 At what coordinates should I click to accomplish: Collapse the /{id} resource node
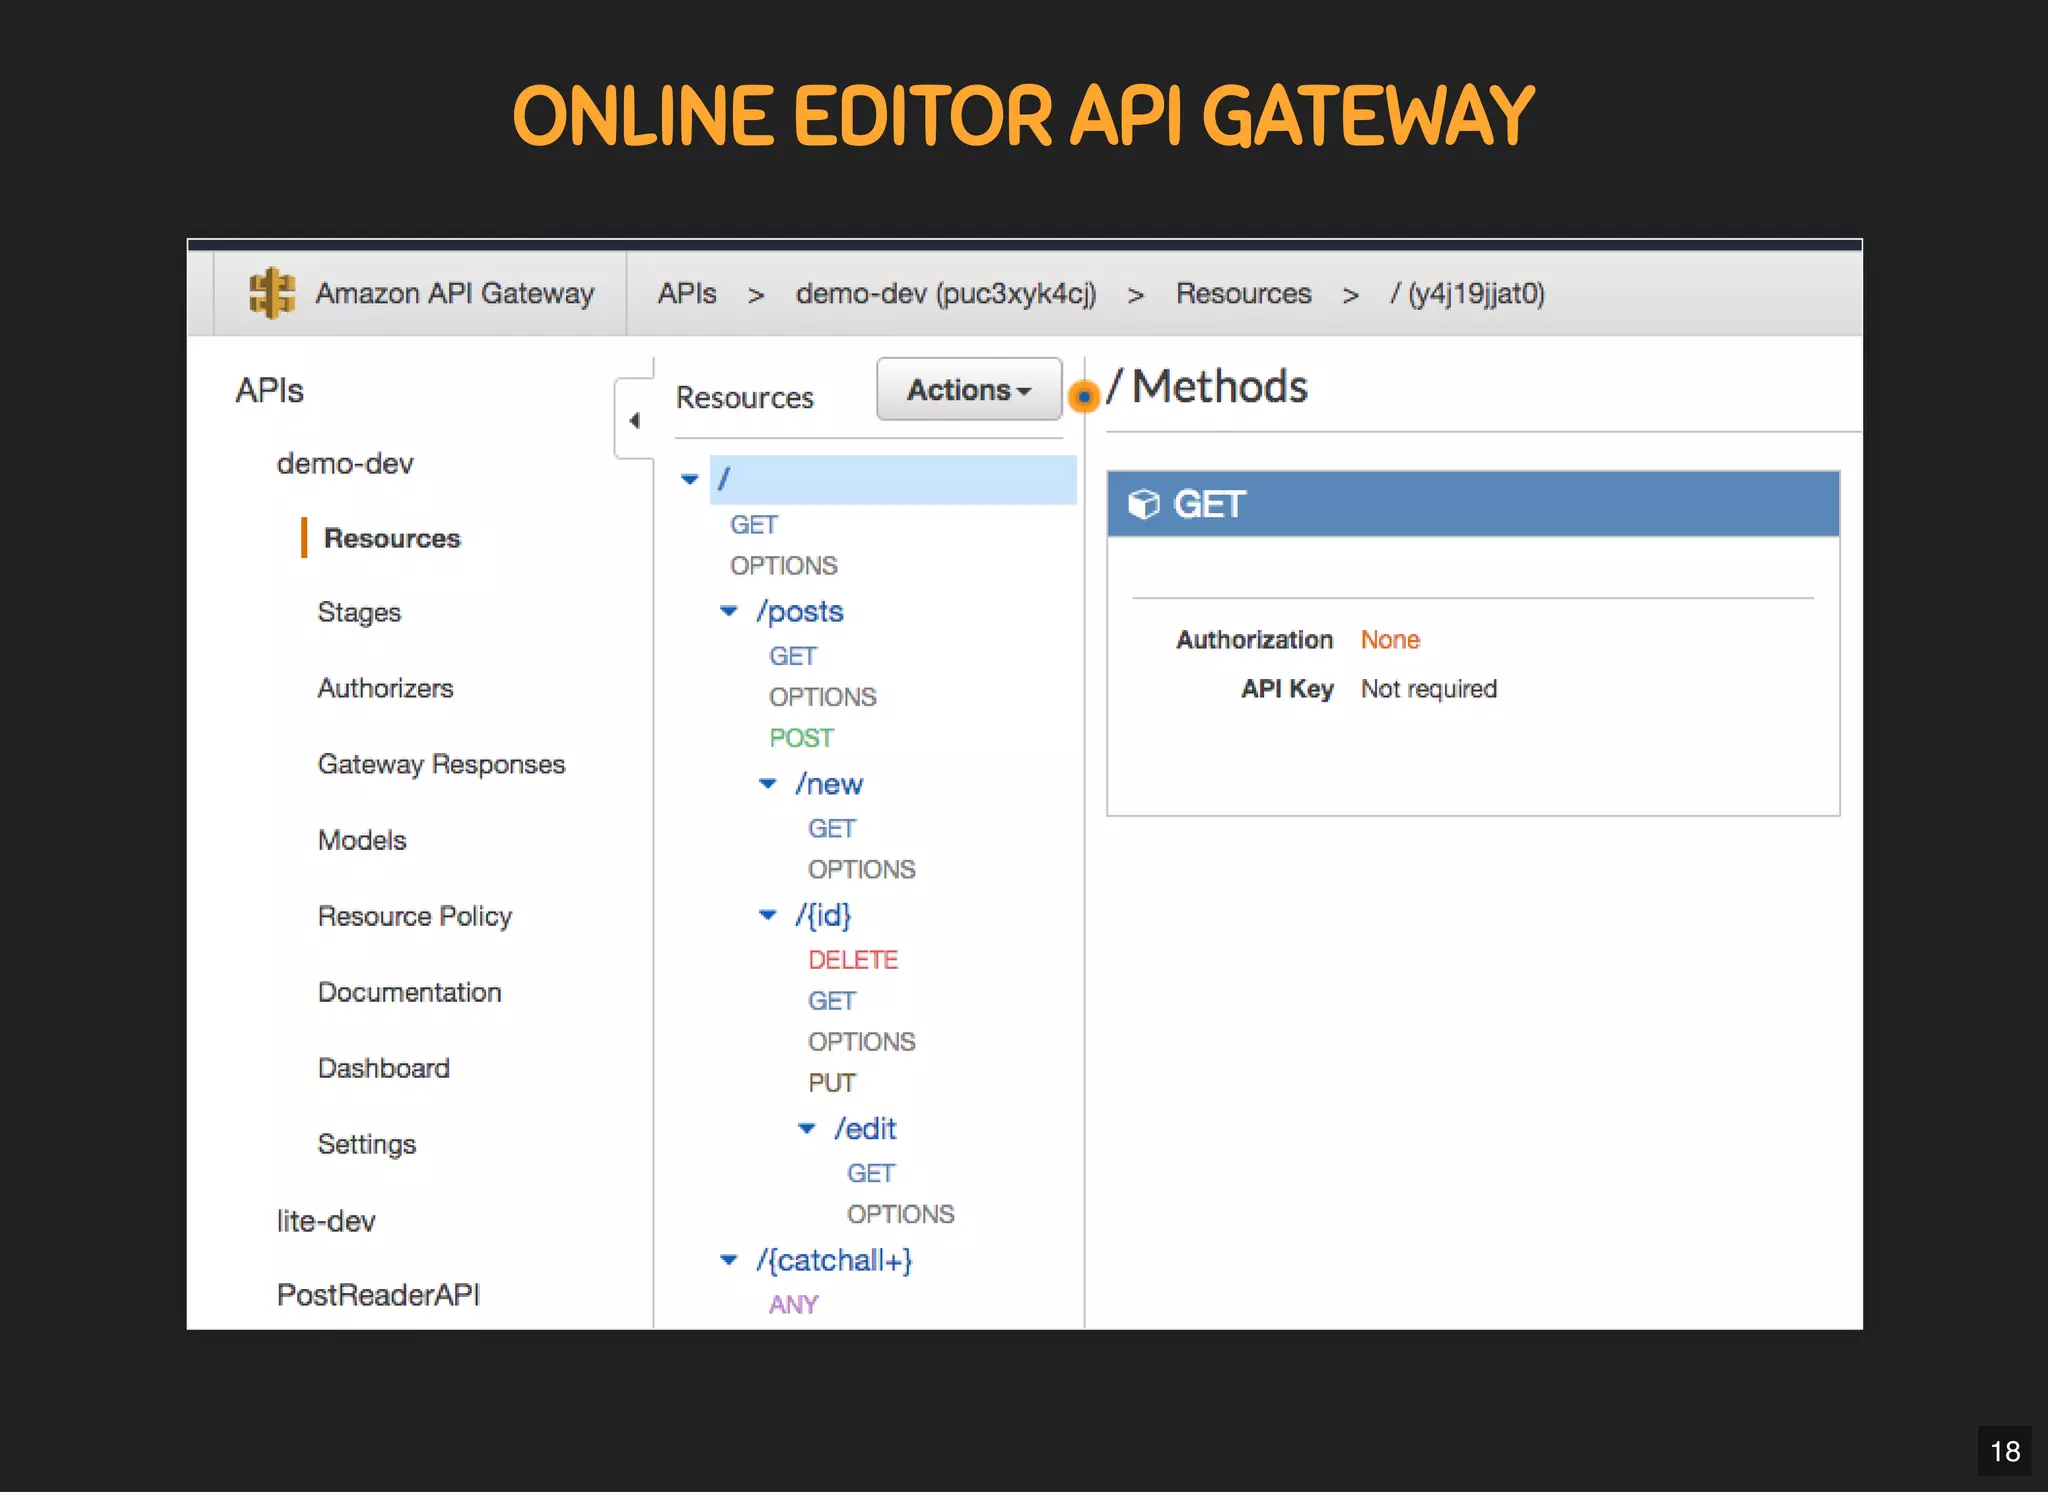click(x=767, y=915)
